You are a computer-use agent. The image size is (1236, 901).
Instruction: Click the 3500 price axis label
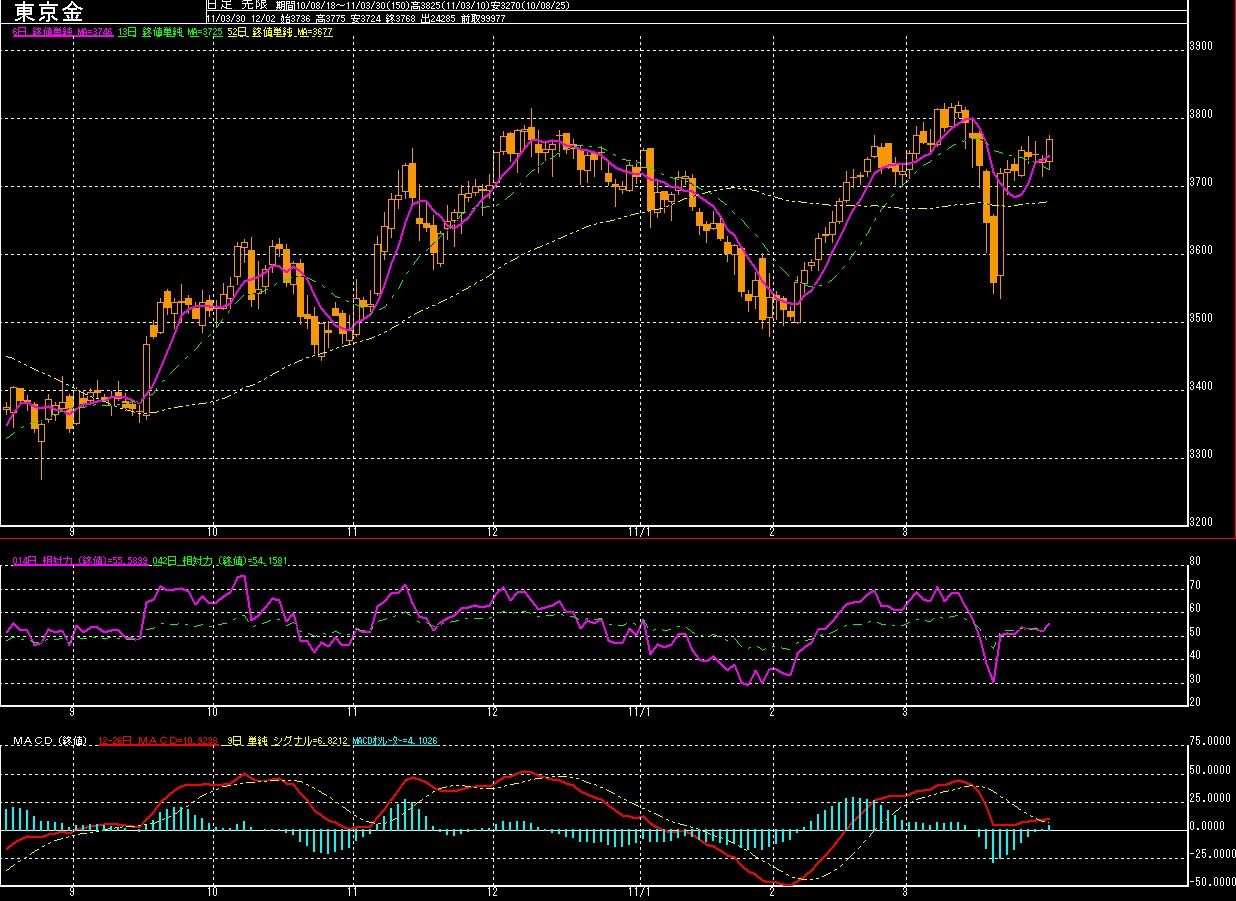pos(1203,318)
